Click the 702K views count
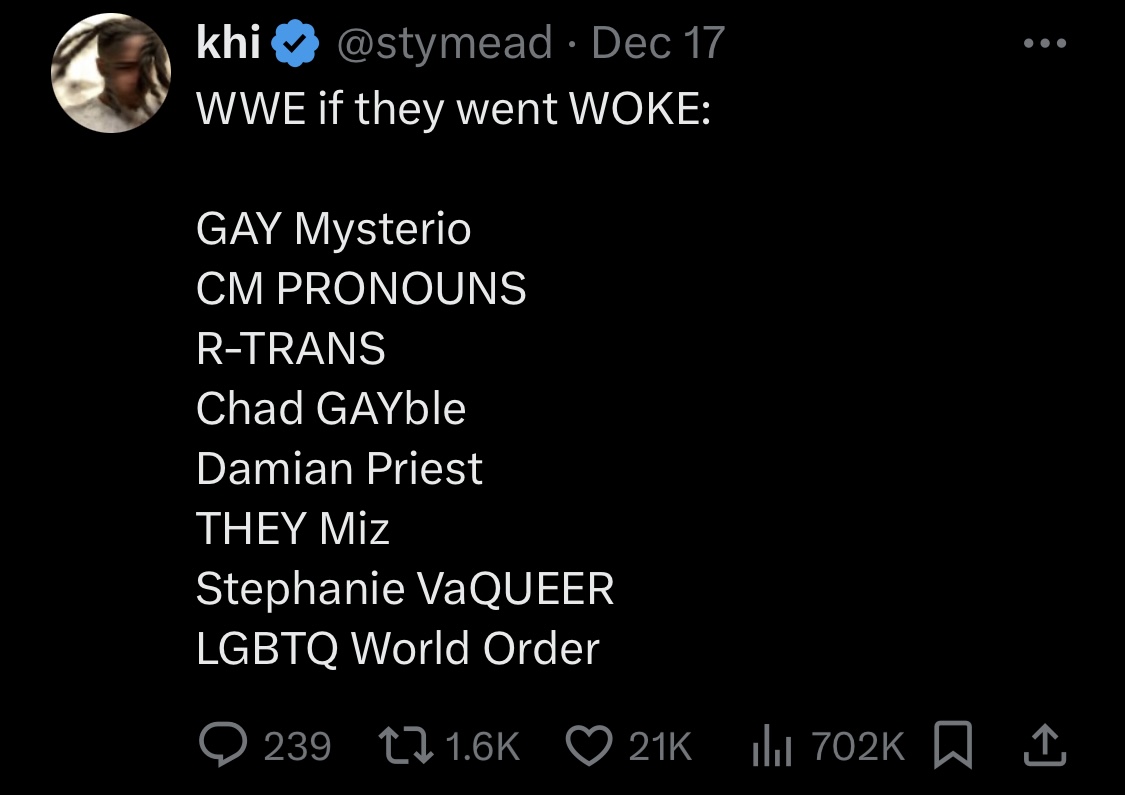Screen dimensions: 1125x795 pos(857,746)
